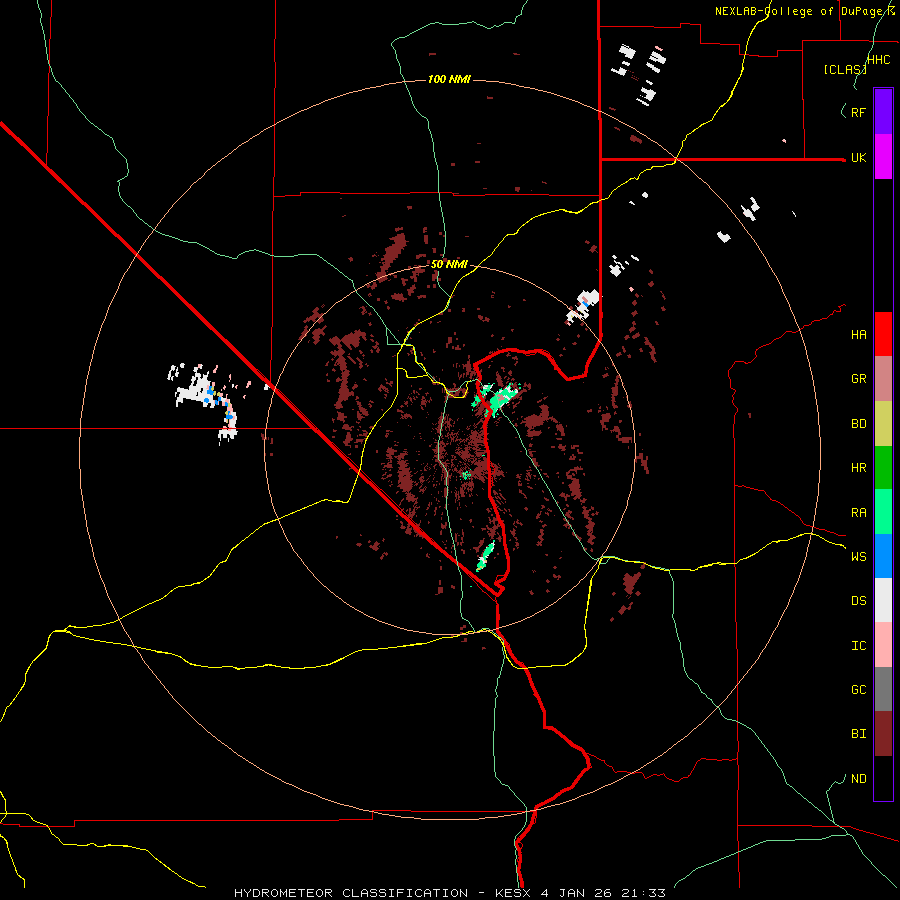Click the HA legend label
Screen dimensions: 900x900
858,335
